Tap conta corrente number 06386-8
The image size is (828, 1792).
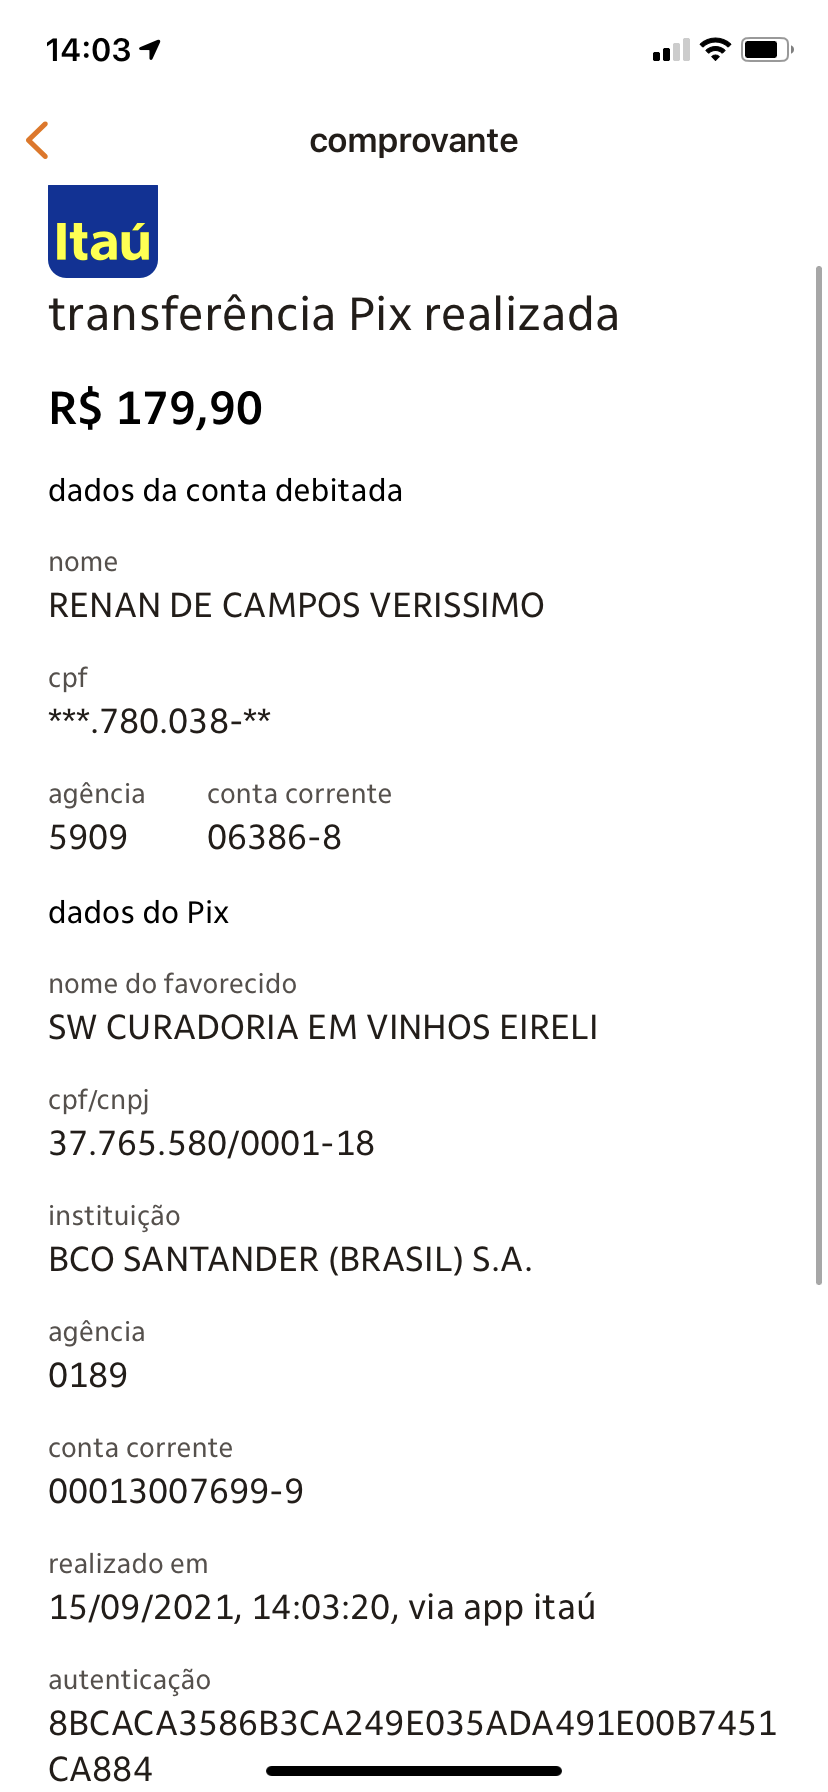coord(274,837)
